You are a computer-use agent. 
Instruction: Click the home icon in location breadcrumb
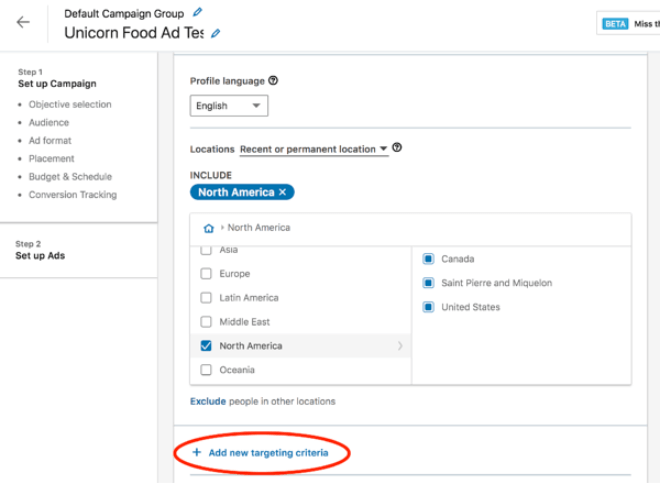(209, 228)
